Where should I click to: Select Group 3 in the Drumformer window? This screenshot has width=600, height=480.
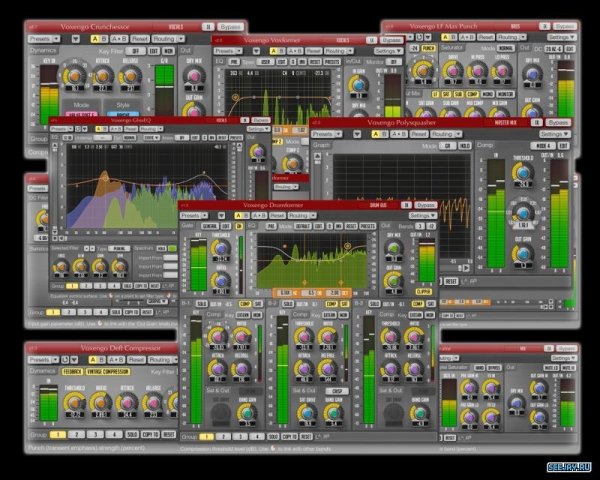[240, 437]
